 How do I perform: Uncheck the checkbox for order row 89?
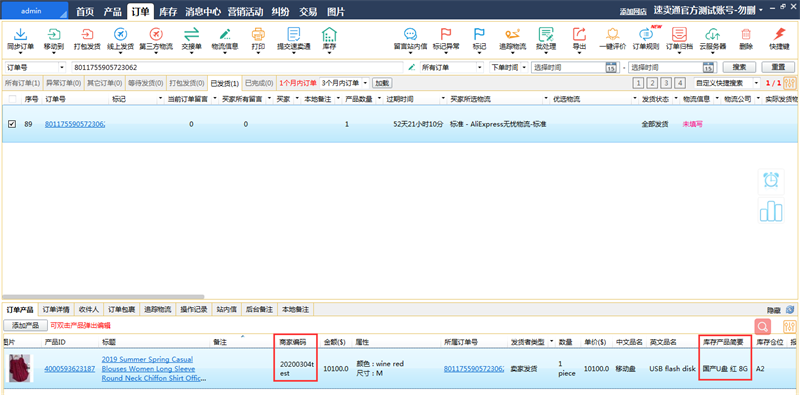click(x=12, y=124)
